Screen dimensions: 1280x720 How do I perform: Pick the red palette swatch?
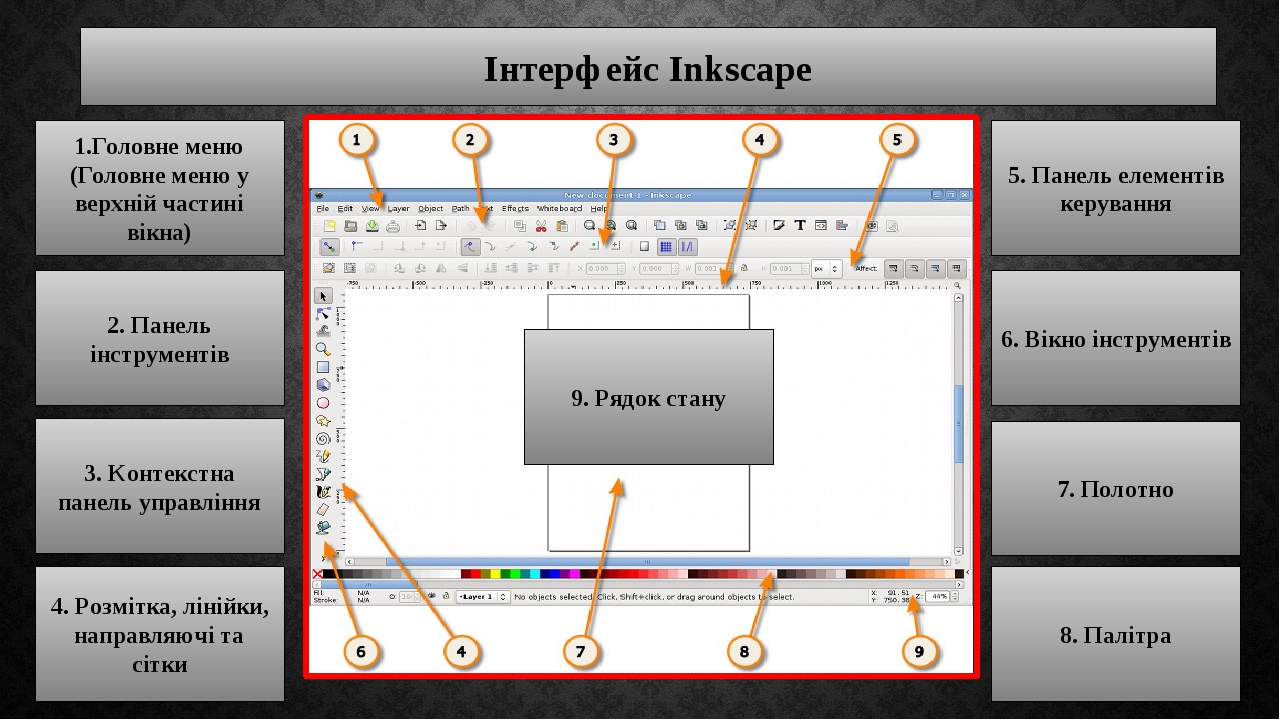pos(476,574)
